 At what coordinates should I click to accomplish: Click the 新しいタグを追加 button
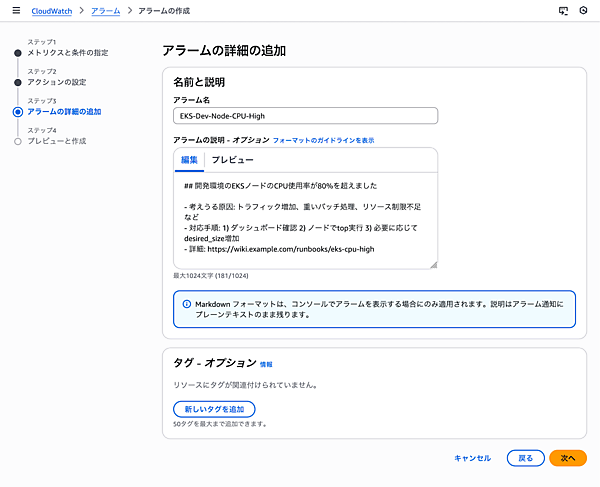[214, 409]
